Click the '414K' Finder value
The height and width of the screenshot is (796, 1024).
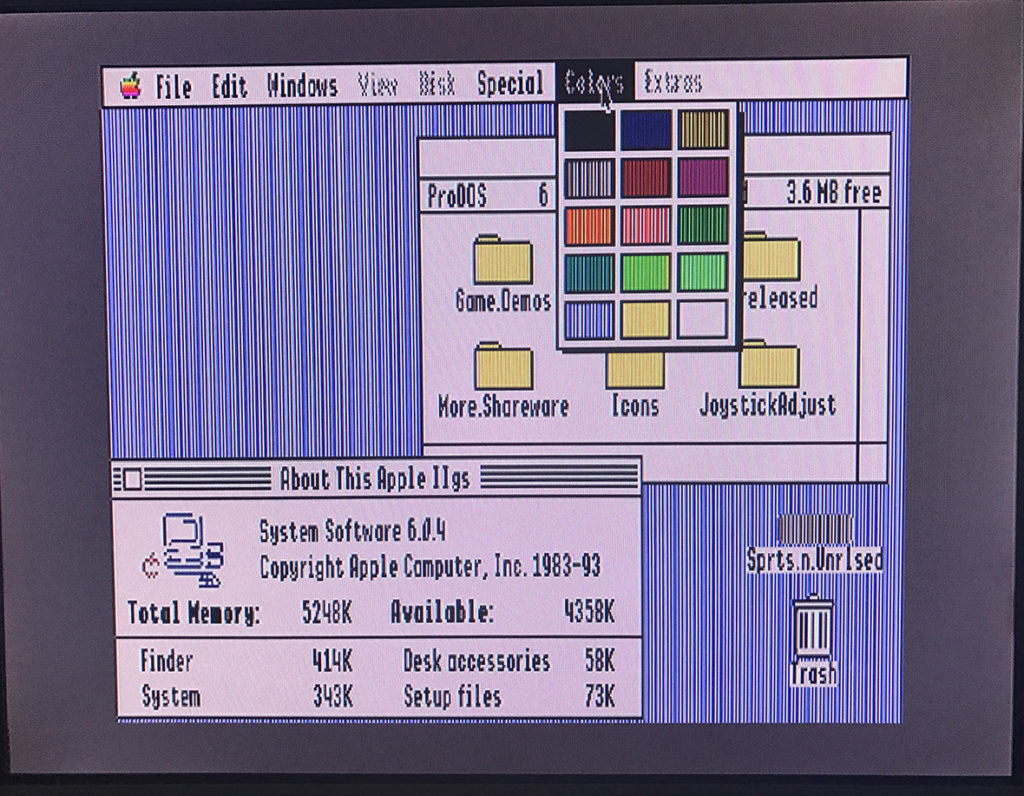point(332,661)
